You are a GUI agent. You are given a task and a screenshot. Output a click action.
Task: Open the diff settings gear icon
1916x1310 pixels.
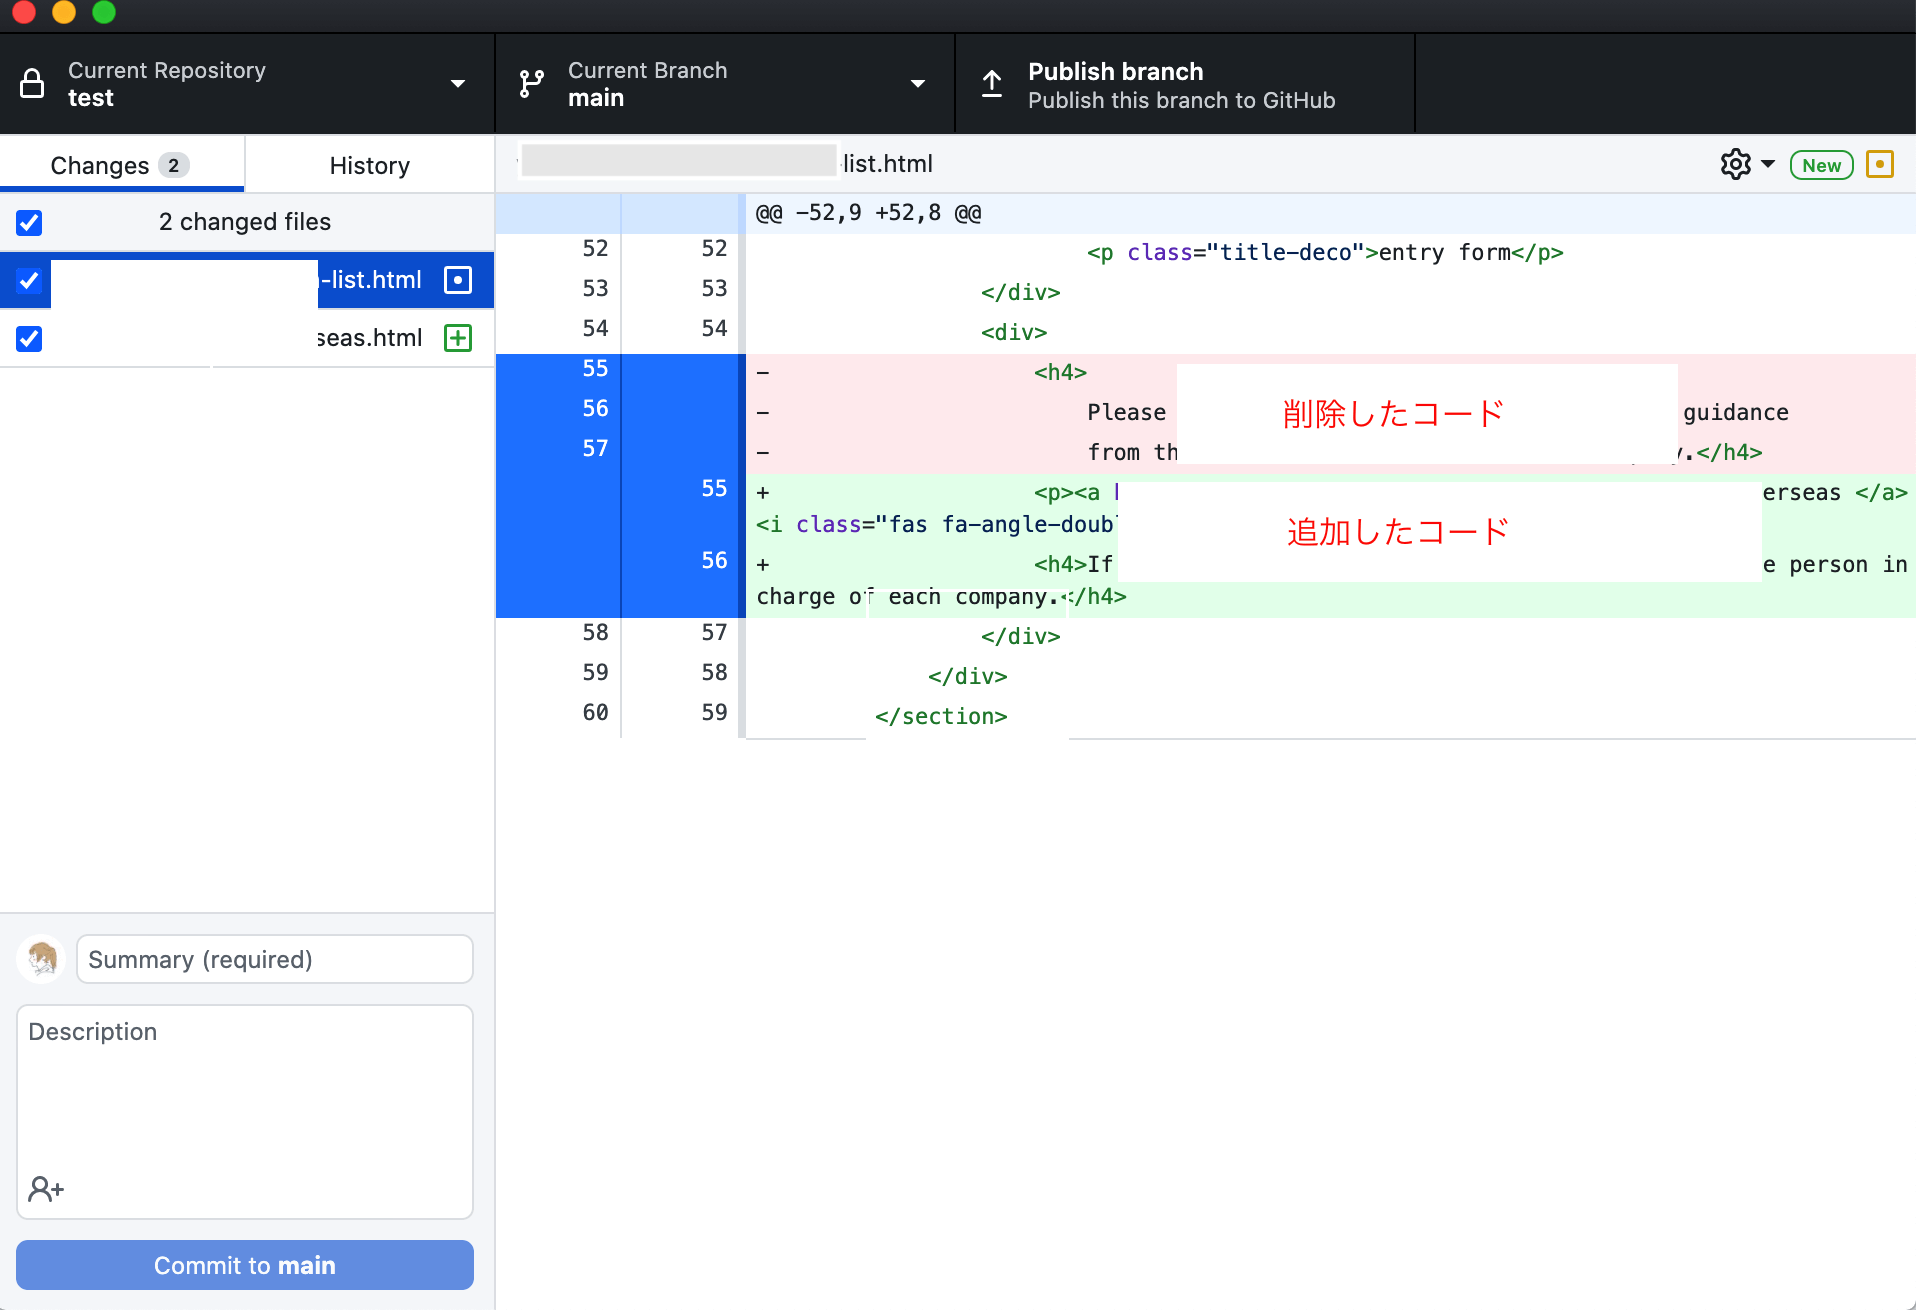click(1736, 164)
